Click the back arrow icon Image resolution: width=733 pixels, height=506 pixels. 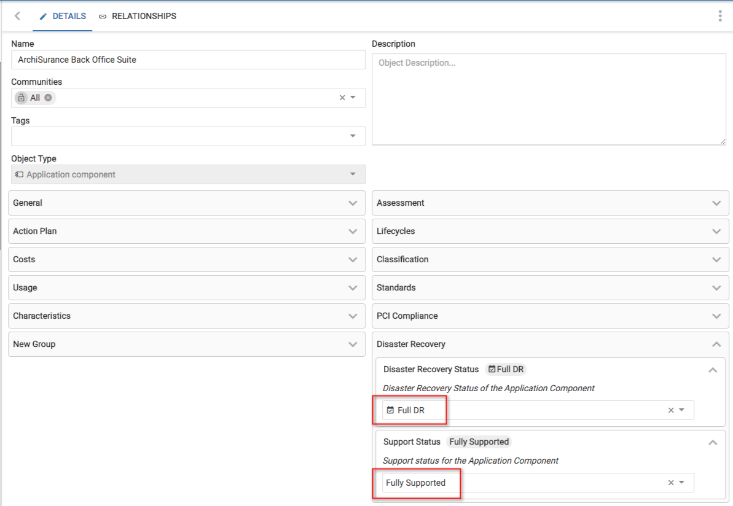[17, 16]
